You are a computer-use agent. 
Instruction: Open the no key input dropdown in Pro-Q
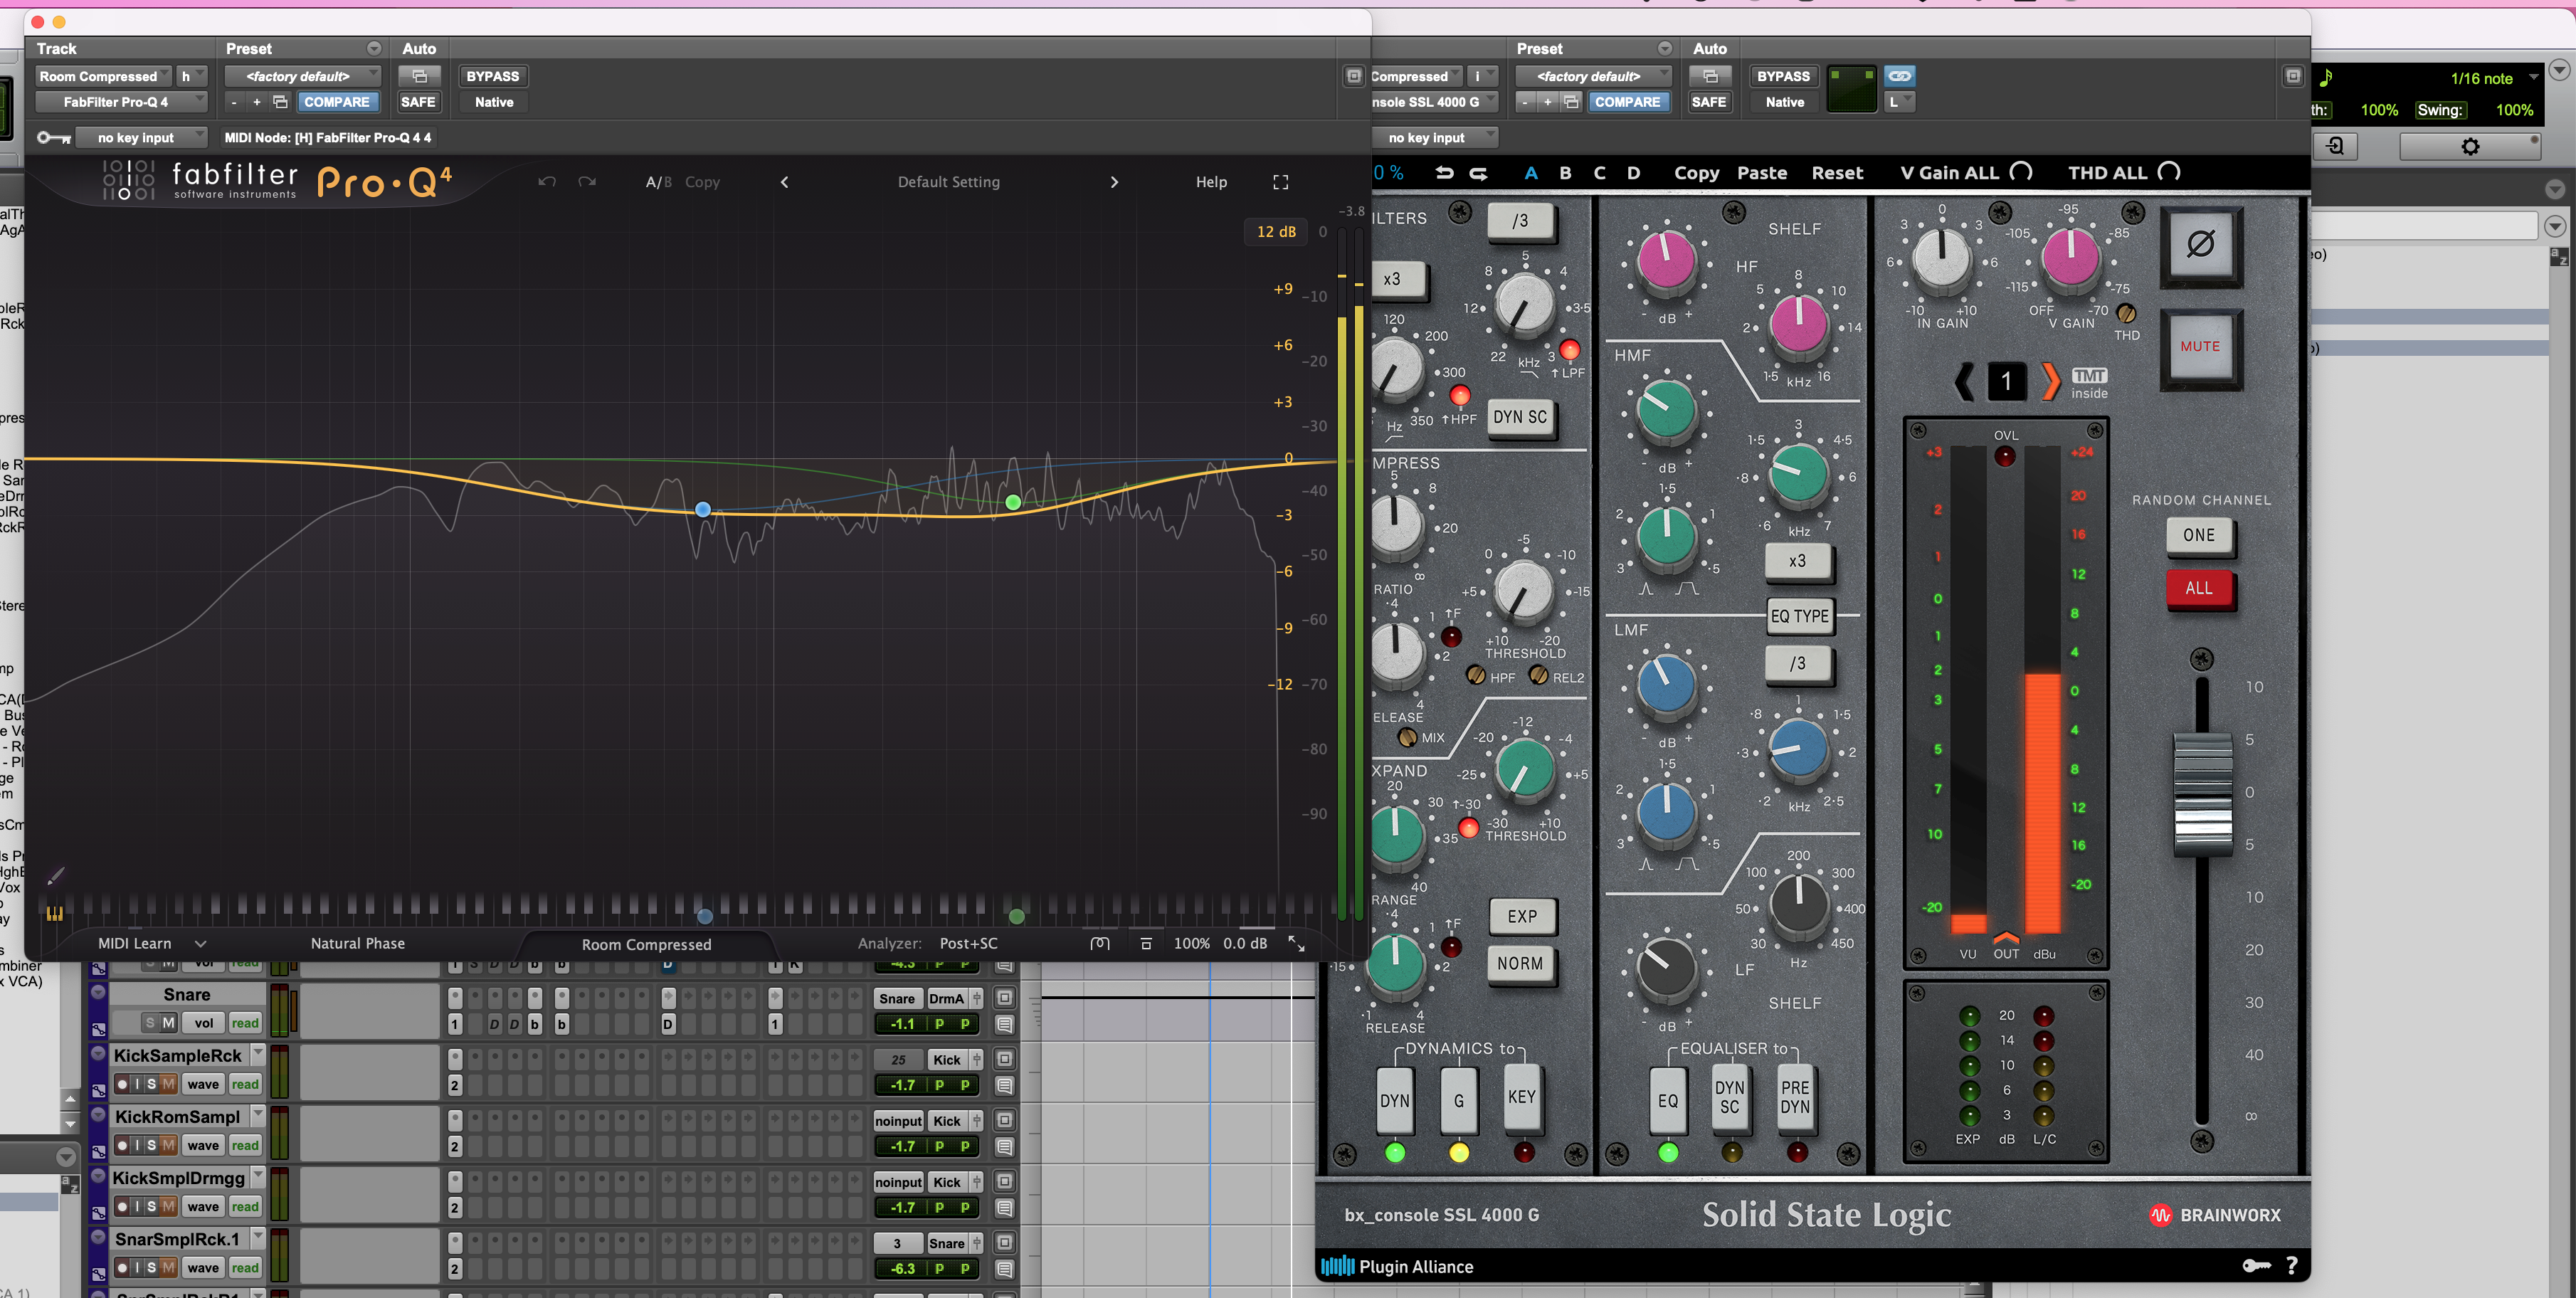(x=142, y=137)
